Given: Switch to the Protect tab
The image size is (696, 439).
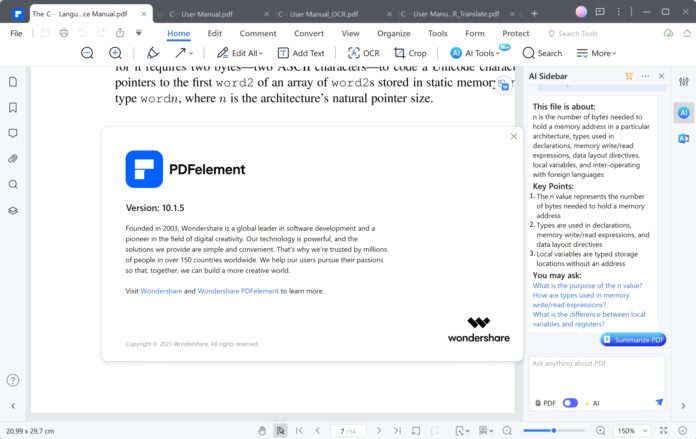Looking at the screenshot, I should click(515, 33).
